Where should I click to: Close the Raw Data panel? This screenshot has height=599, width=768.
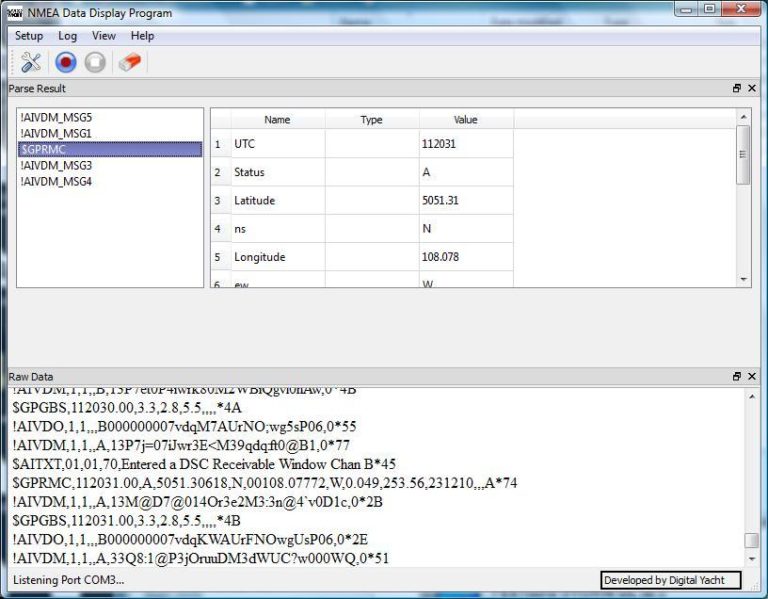752,377
